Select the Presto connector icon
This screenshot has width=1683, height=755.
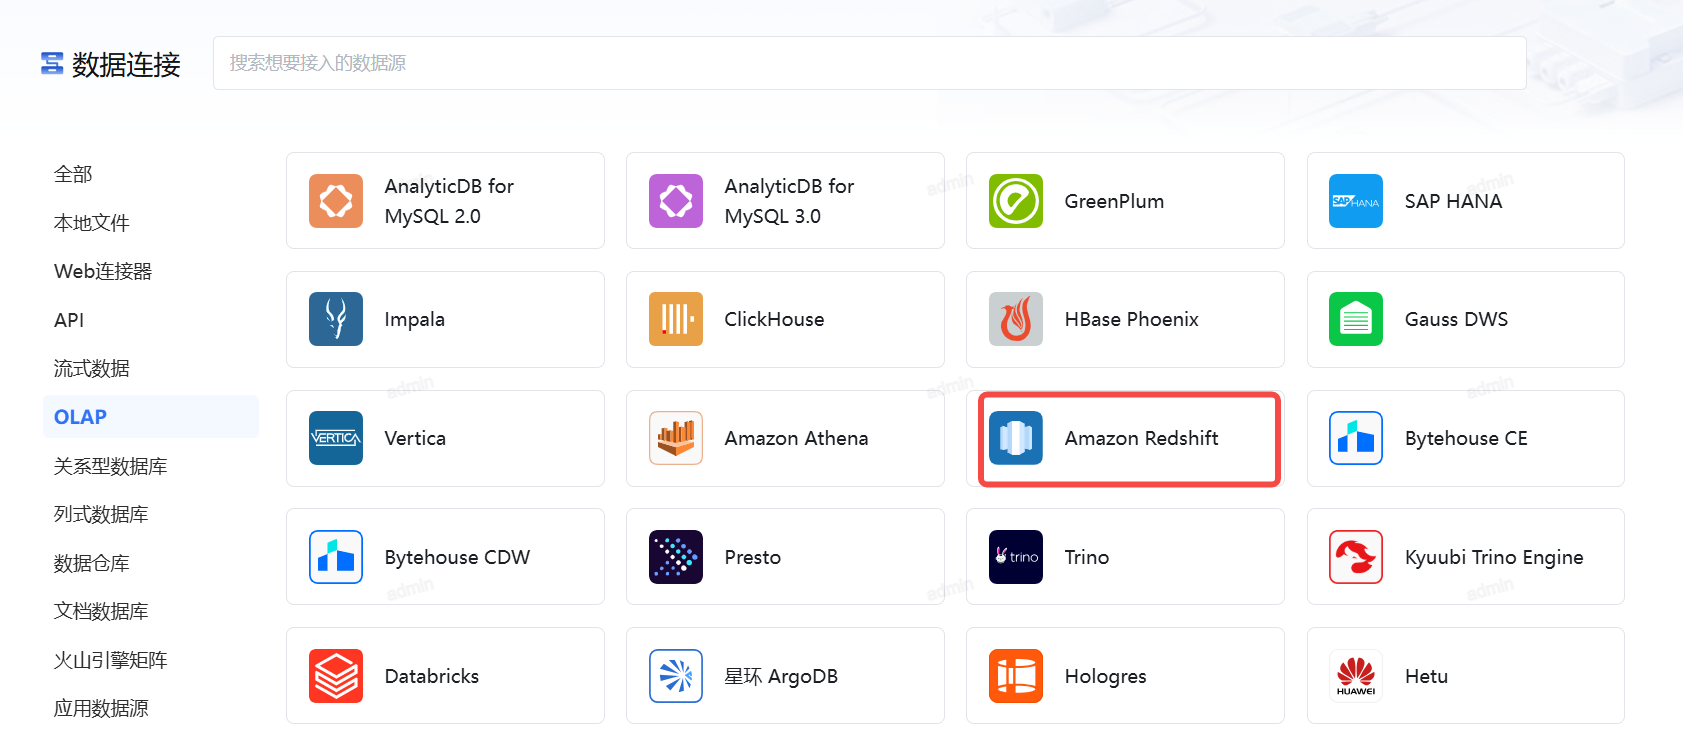click(x=676, y=557)
